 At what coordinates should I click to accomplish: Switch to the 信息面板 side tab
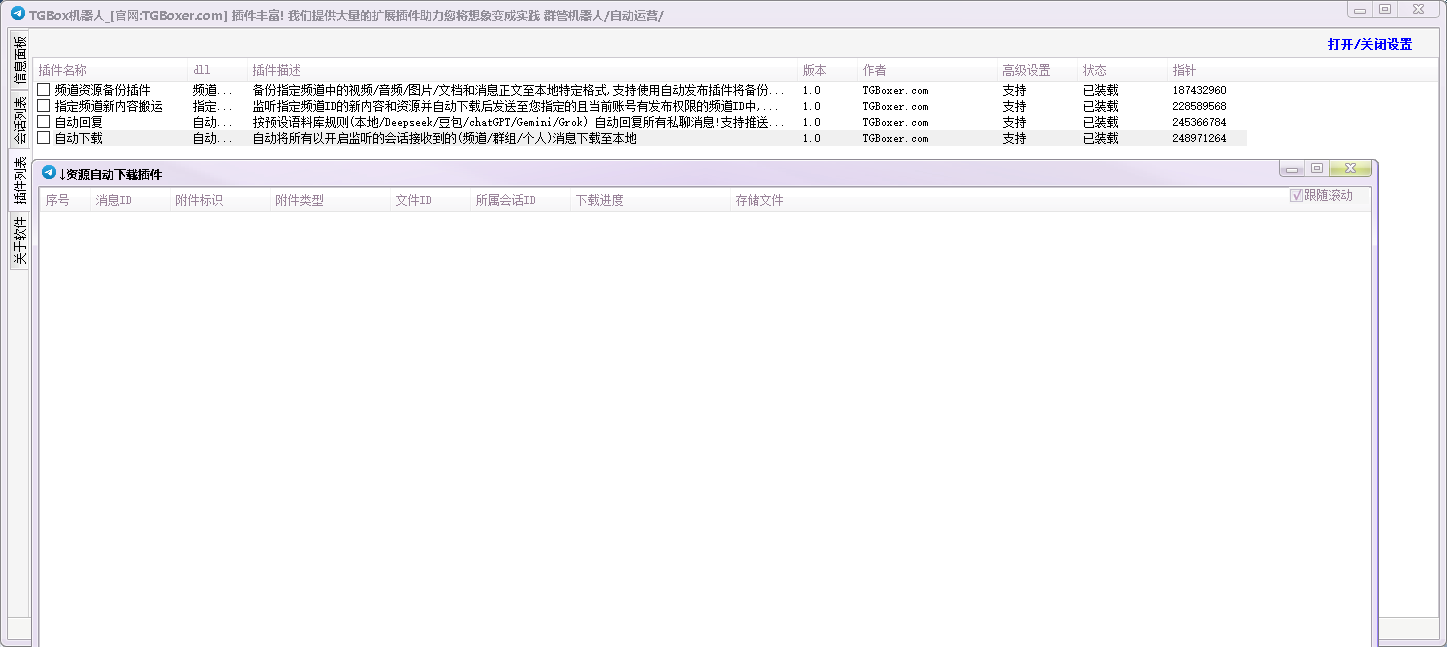coord(19,59)
